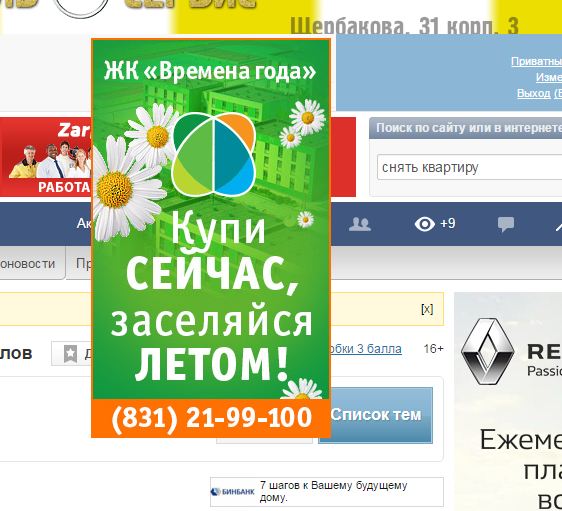Click the Binbank logo
The width and height of the screenshot is (562, 511).
tap(233, 492)
